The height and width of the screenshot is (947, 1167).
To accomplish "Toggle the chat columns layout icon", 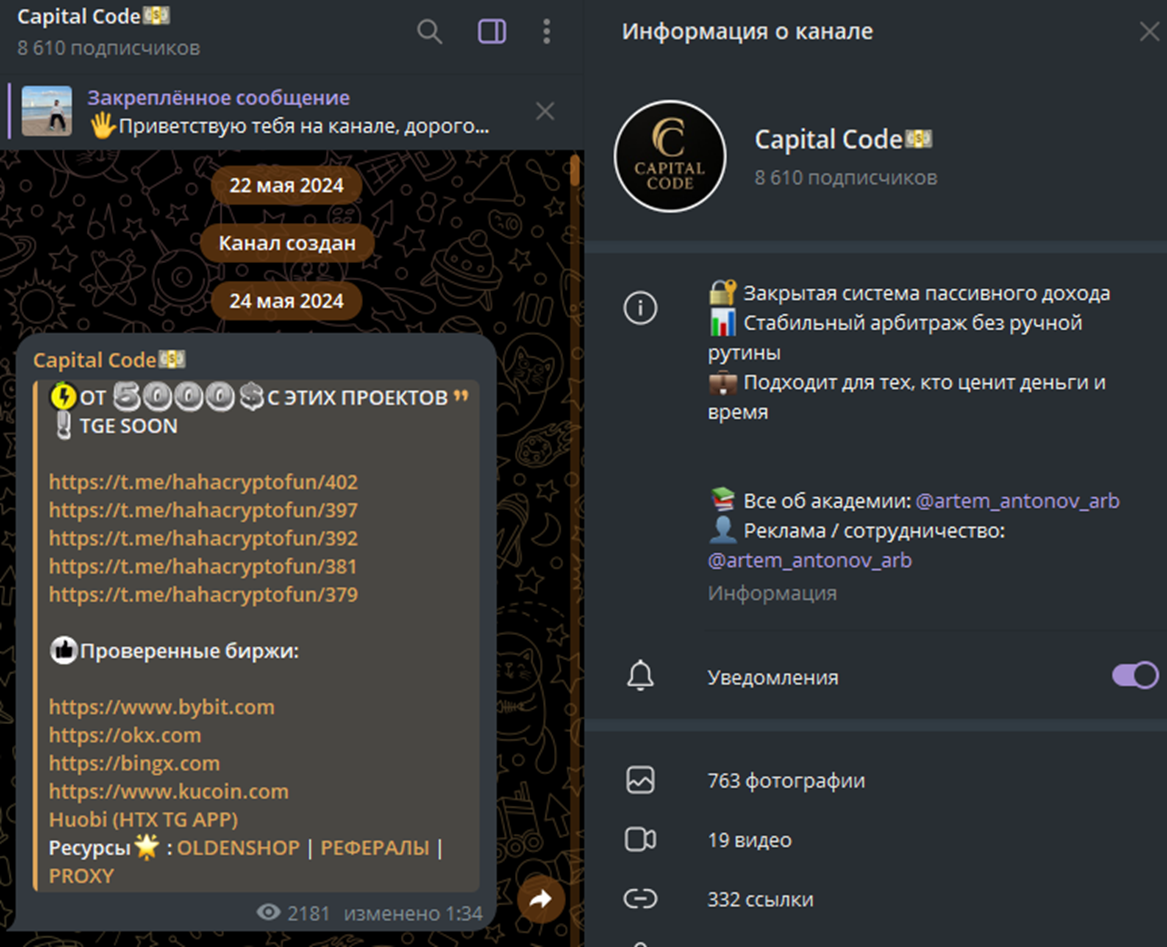I will point(491,31).
